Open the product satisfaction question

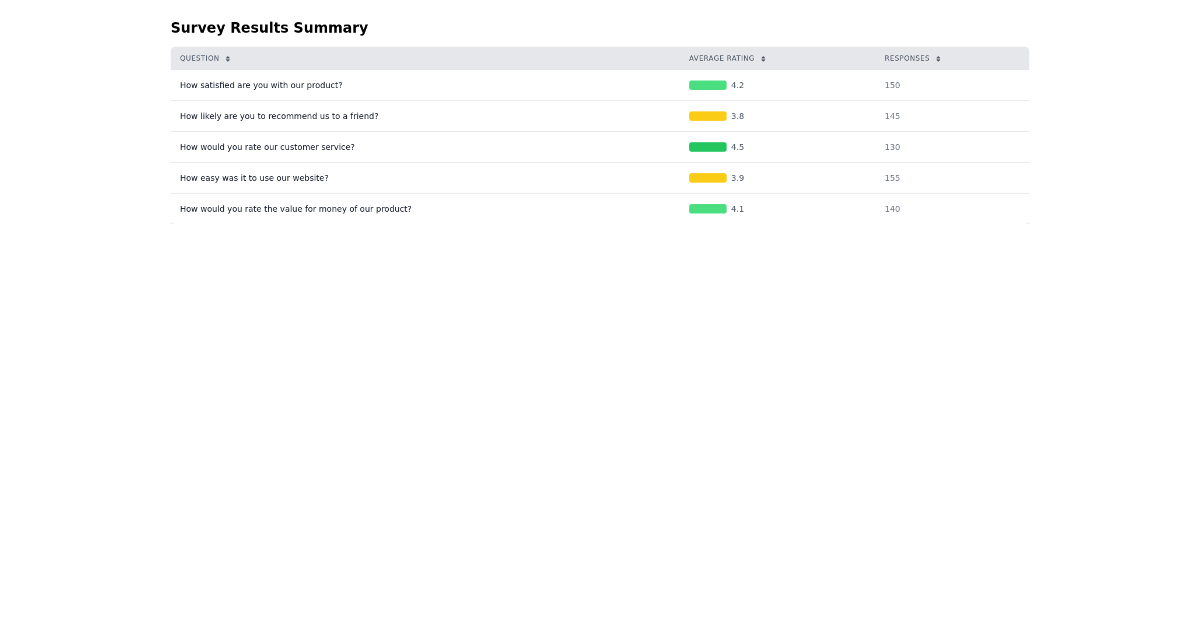[260, 85]
